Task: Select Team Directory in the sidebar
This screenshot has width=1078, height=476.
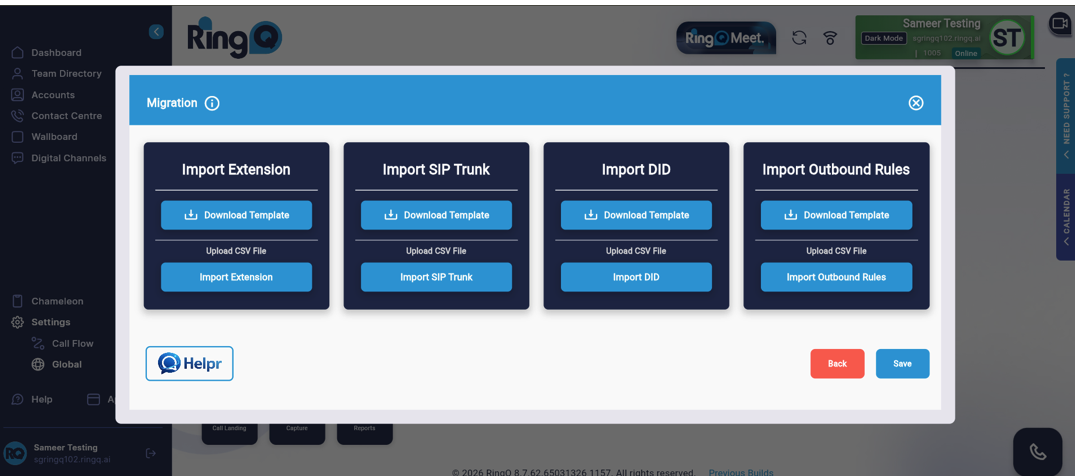Action: click(x=67, y=74)
